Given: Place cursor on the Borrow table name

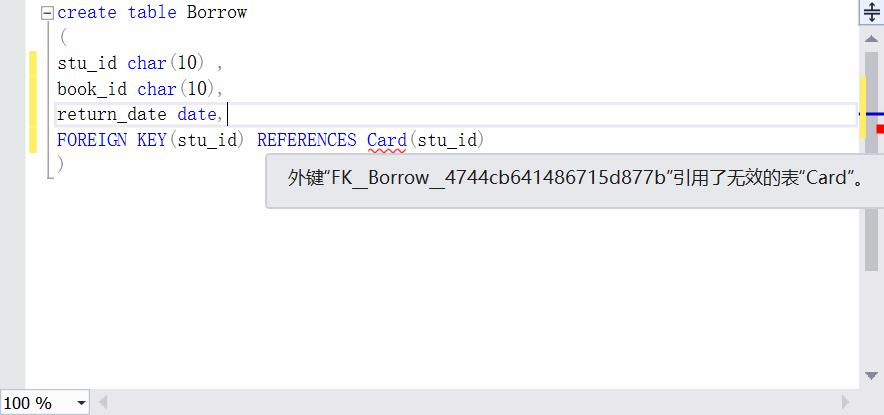Looking at the screenshot, I should 217,12.
